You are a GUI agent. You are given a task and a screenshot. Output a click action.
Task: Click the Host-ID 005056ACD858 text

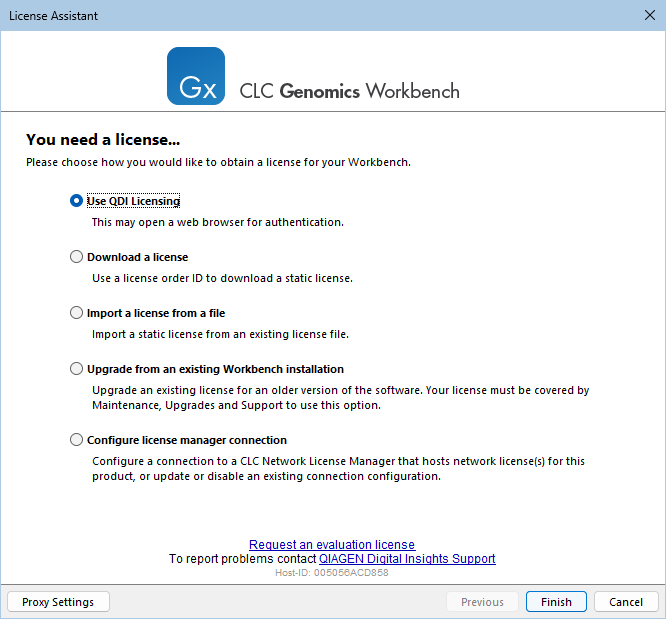332,573
